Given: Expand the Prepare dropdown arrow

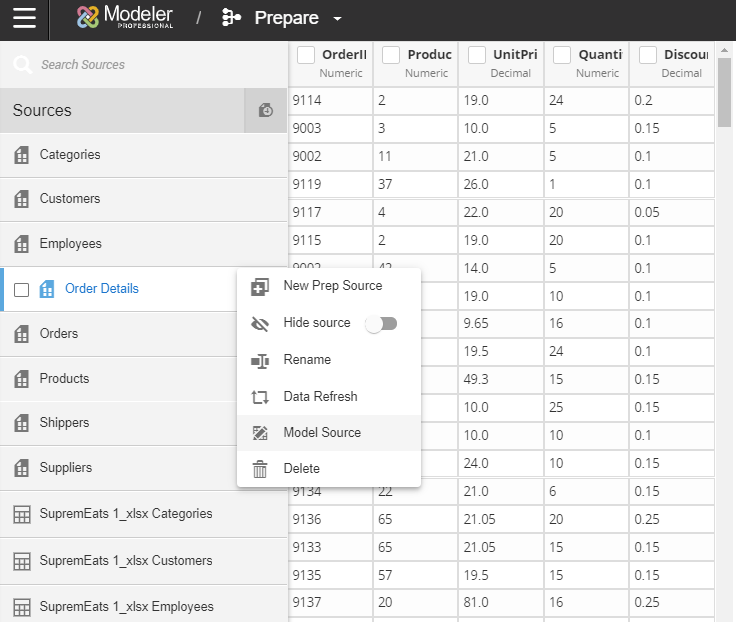Looking at the screenshot, I should click(x=337, y=19).
